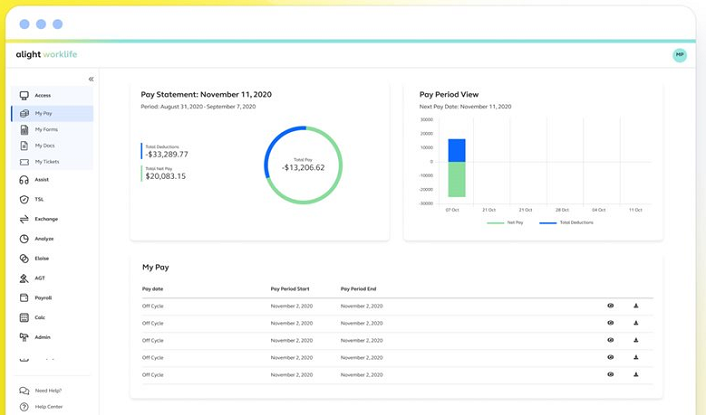
Task: Select My Forms in the sidebar
Action: click(x=46, y=129)
